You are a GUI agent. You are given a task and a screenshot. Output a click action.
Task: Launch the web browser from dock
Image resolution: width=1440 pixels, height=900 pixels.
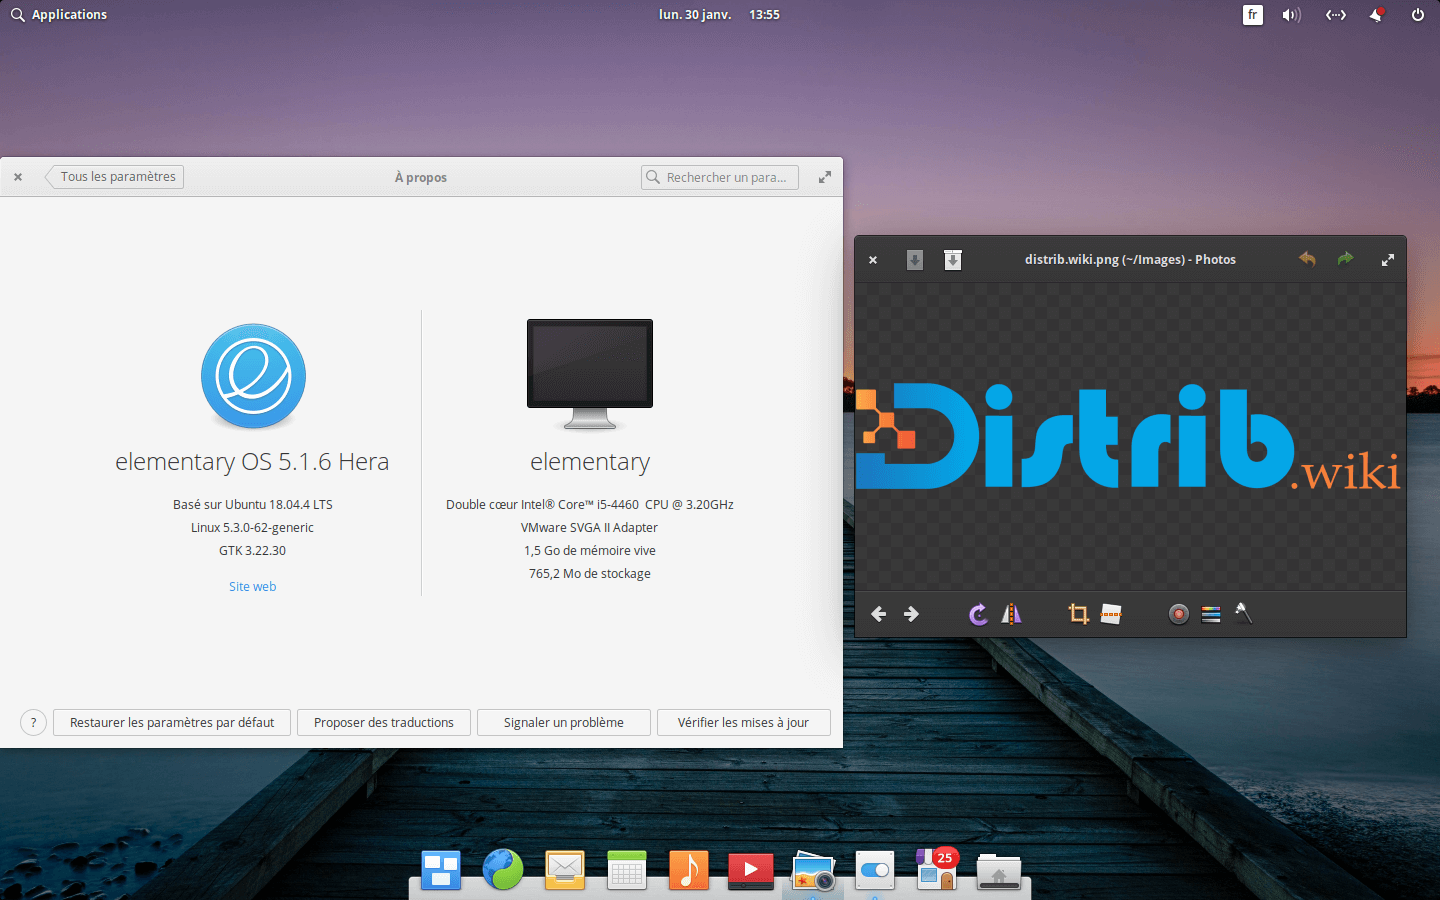pyautogui.click(x=503, y=870)
